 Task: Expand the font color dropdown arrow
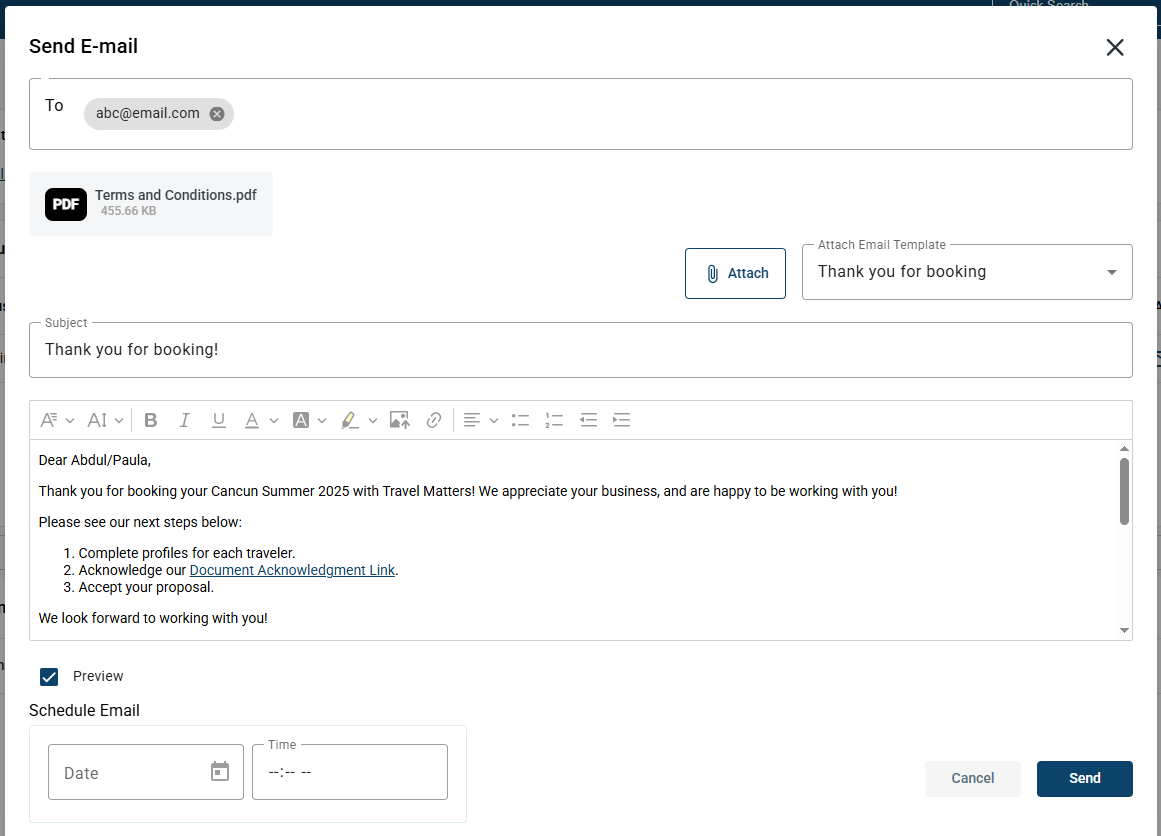point(274,421)
